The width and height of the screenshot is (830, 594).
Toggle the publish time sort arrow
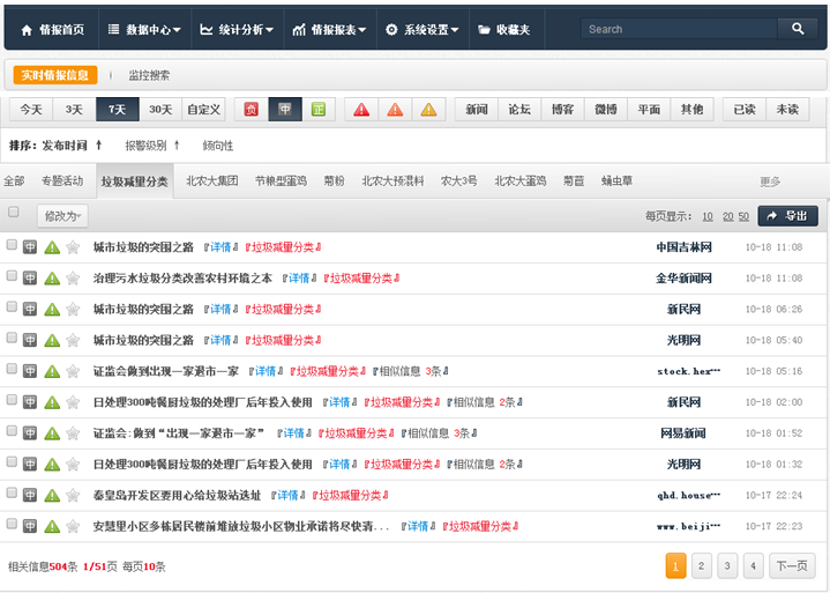pyautogui.click(x=98, y=145)
